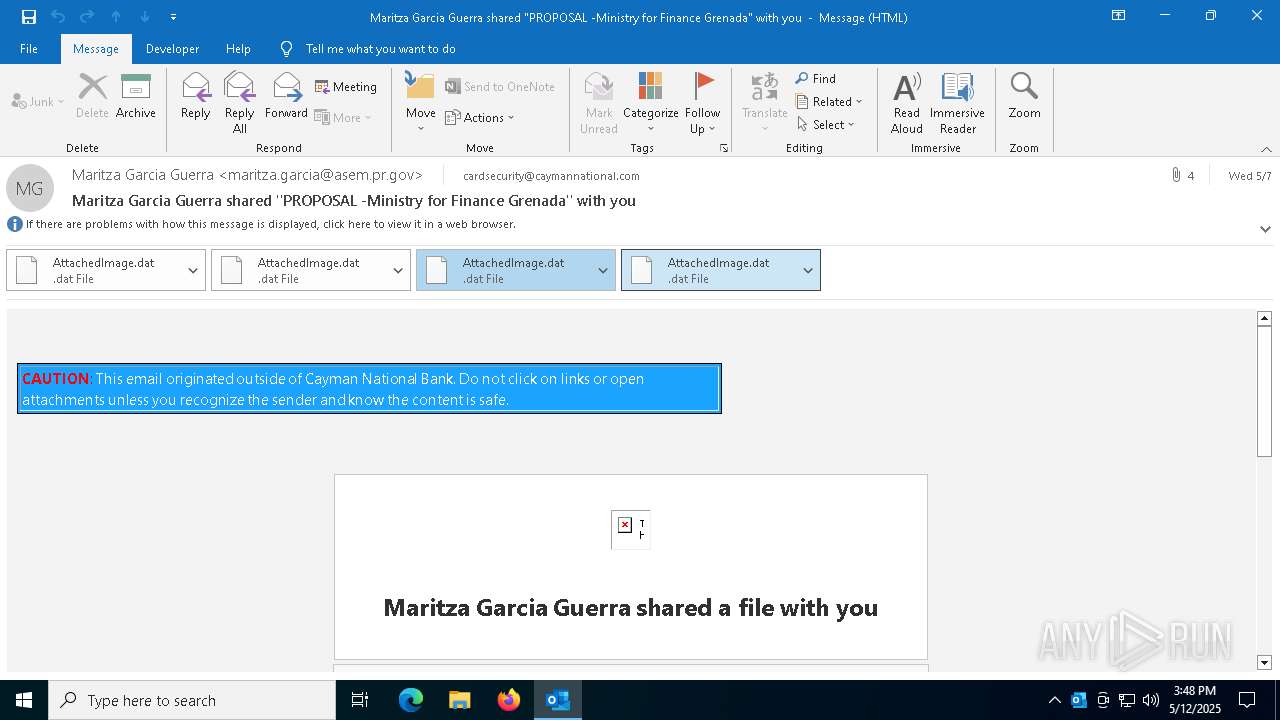Open dropdown of third AttachedImage.dat attachment

click(603, 270)
